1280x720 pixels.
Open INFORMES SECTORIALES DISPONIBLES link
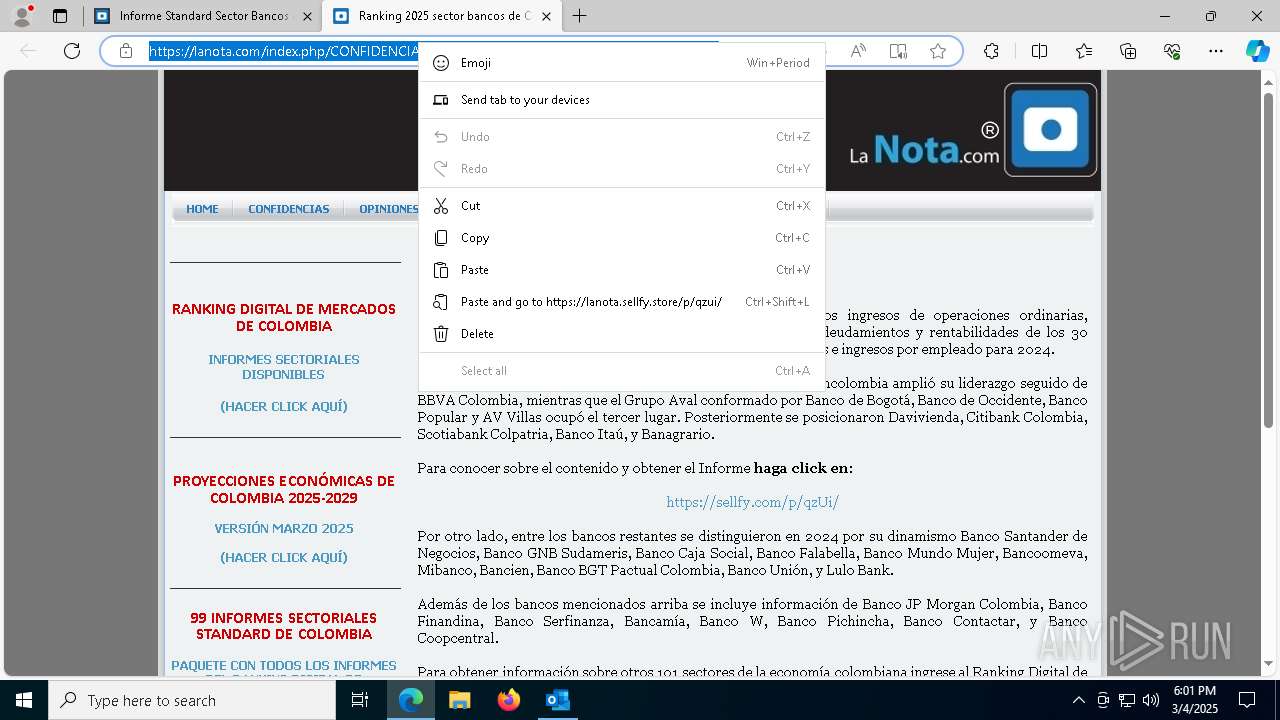click(284, 367)
